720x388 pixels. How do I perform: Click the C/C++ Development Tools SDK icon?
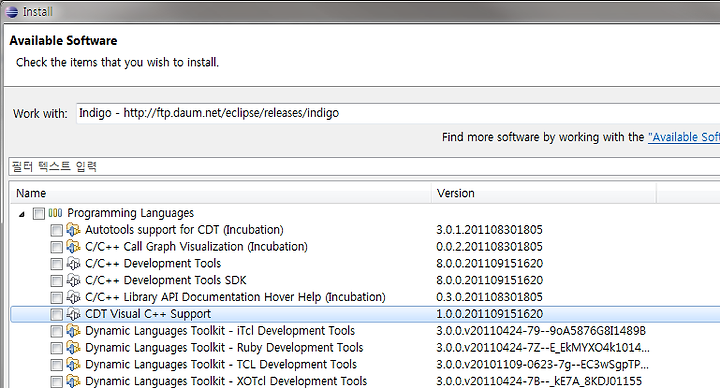point(73,280)
